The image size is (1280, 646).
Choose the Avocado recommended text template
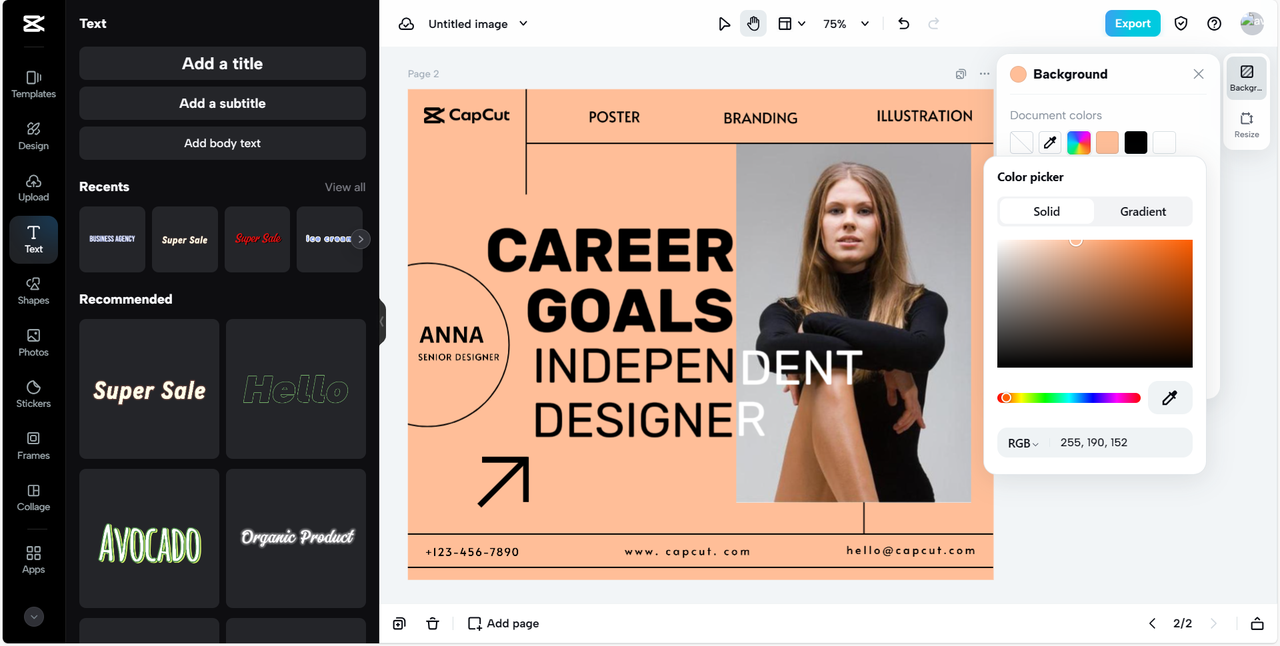[149, 538]
